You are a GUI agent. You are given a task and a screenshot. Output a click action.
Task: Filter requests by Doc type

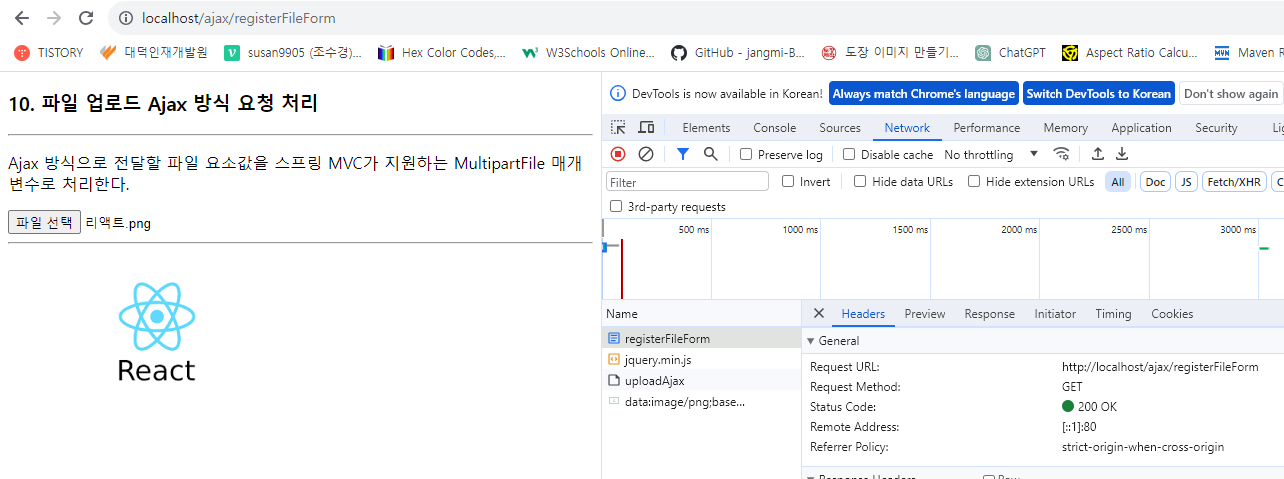pyautogui.click(x=1155, y=182)
